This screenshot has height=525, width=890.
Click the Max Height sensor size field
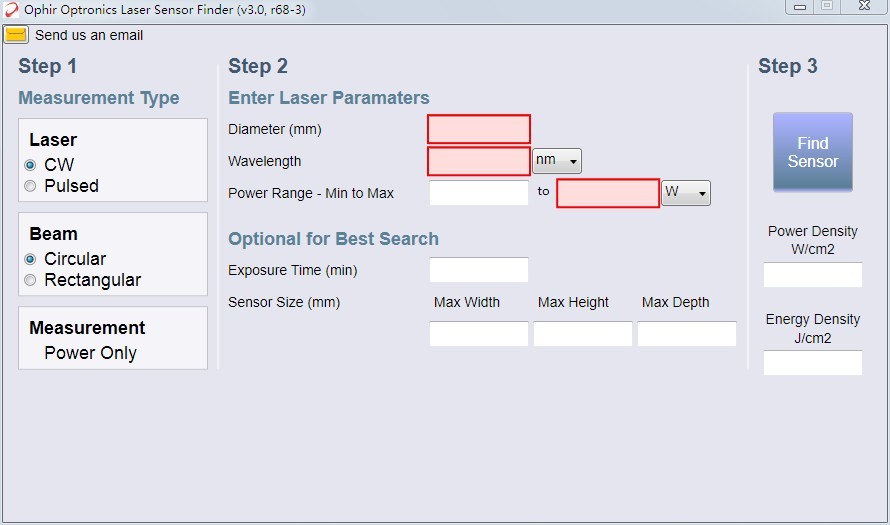[583, 334]
